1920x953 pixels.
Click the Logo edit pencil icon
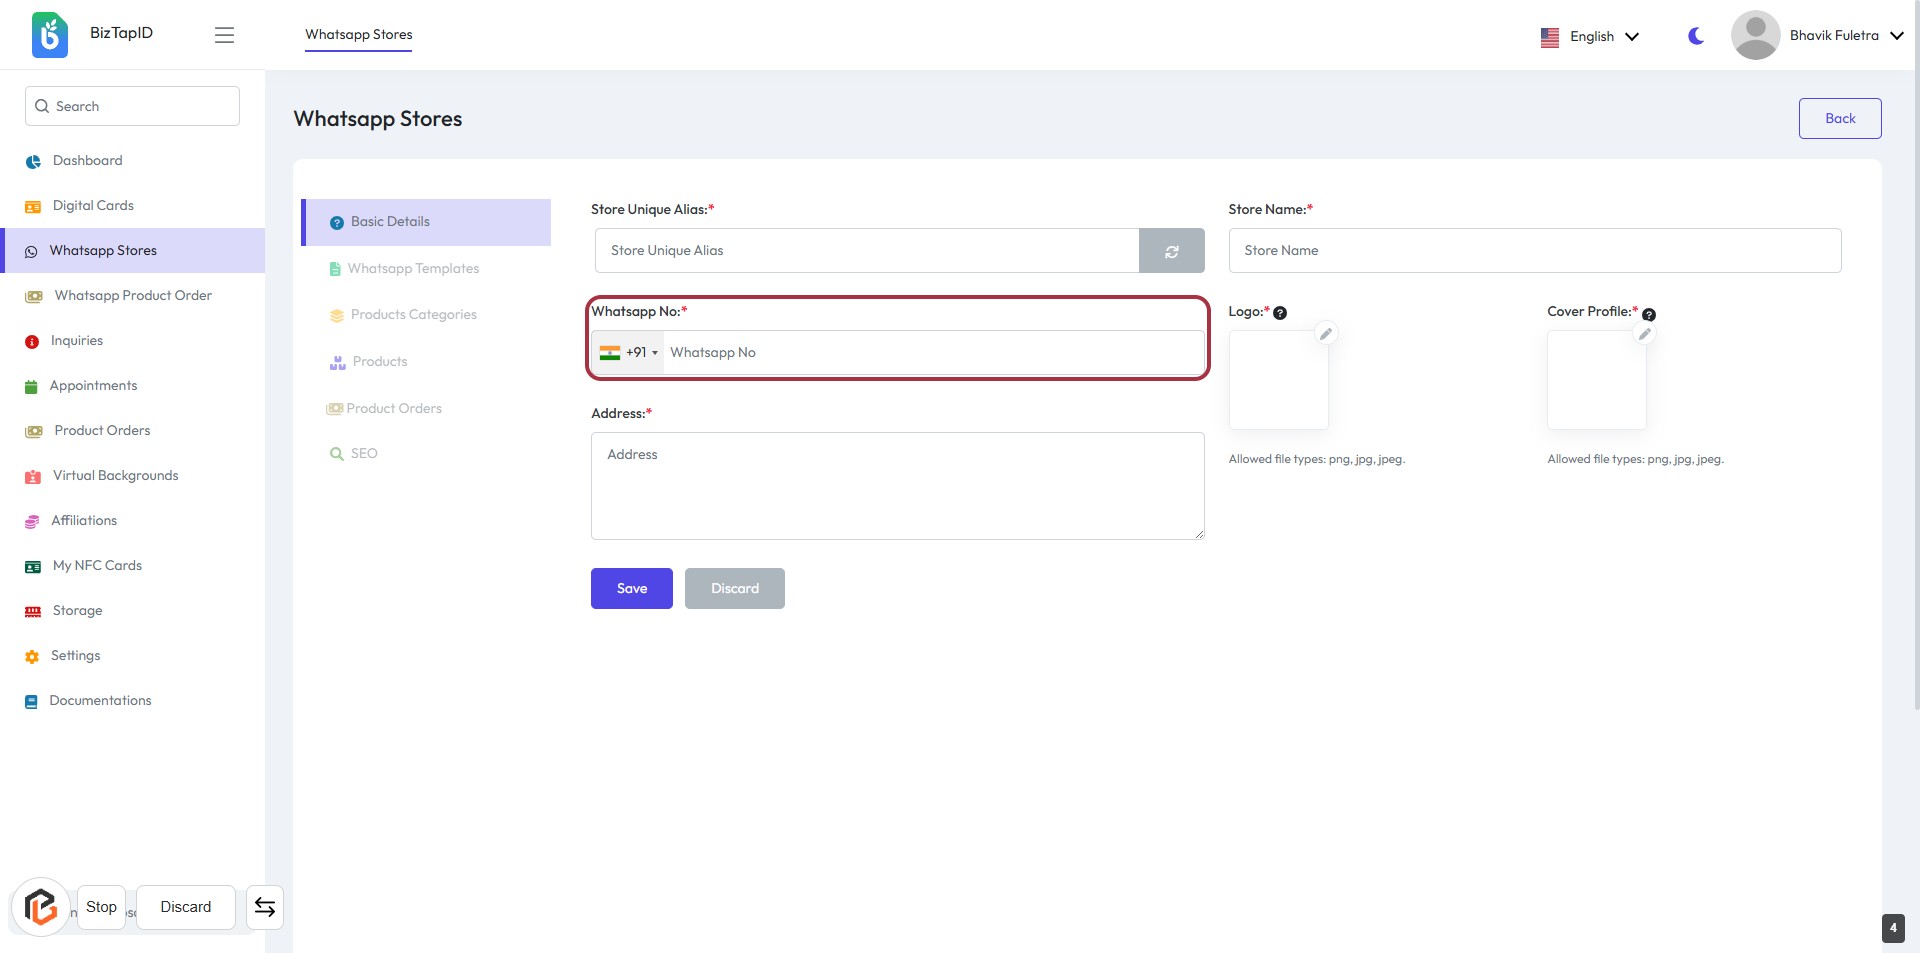point(1325,334)
